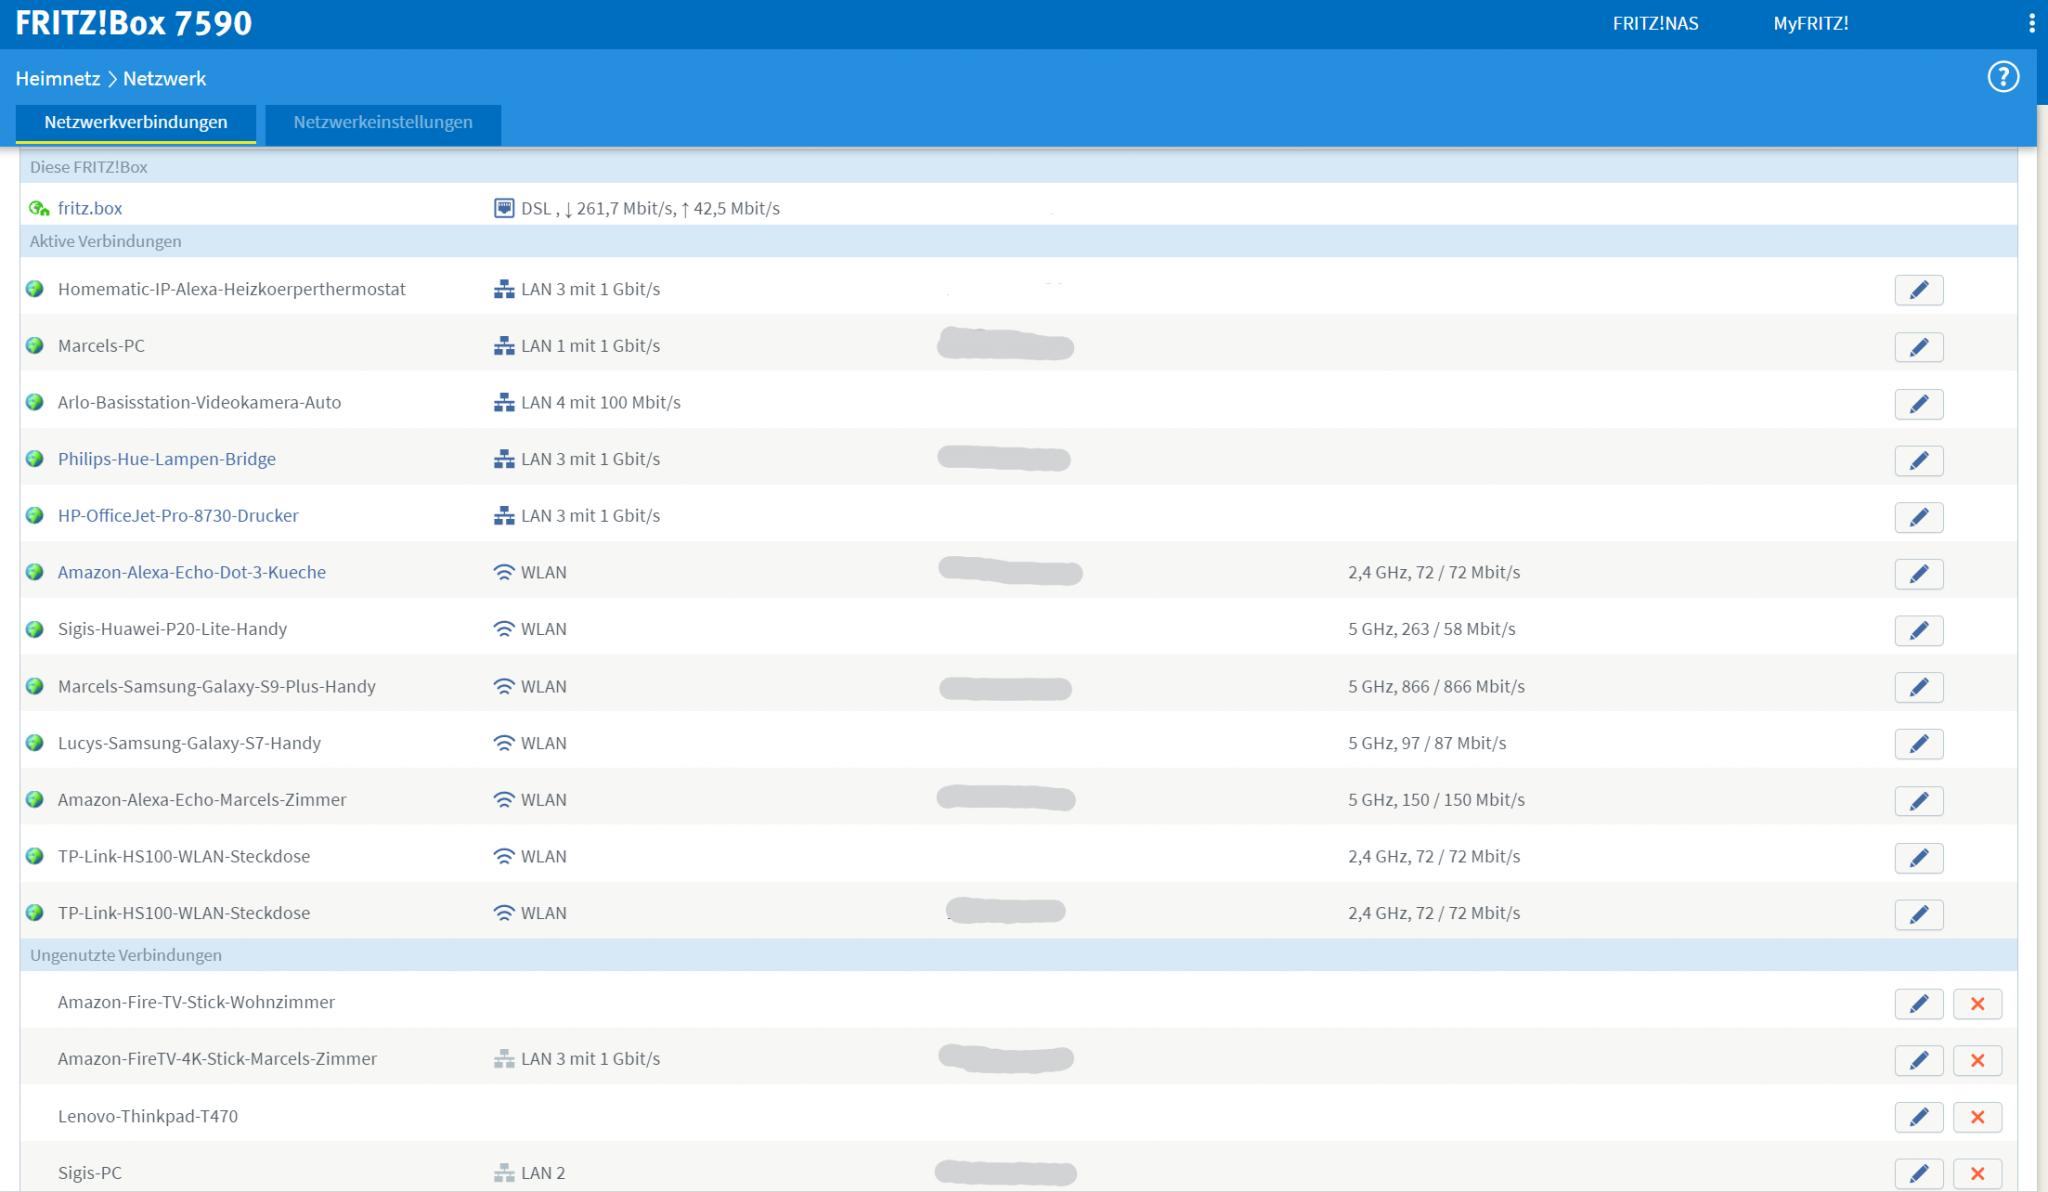Edit the Lenovo-Thinkpad-T470 entry

tap(1918, 1117)
